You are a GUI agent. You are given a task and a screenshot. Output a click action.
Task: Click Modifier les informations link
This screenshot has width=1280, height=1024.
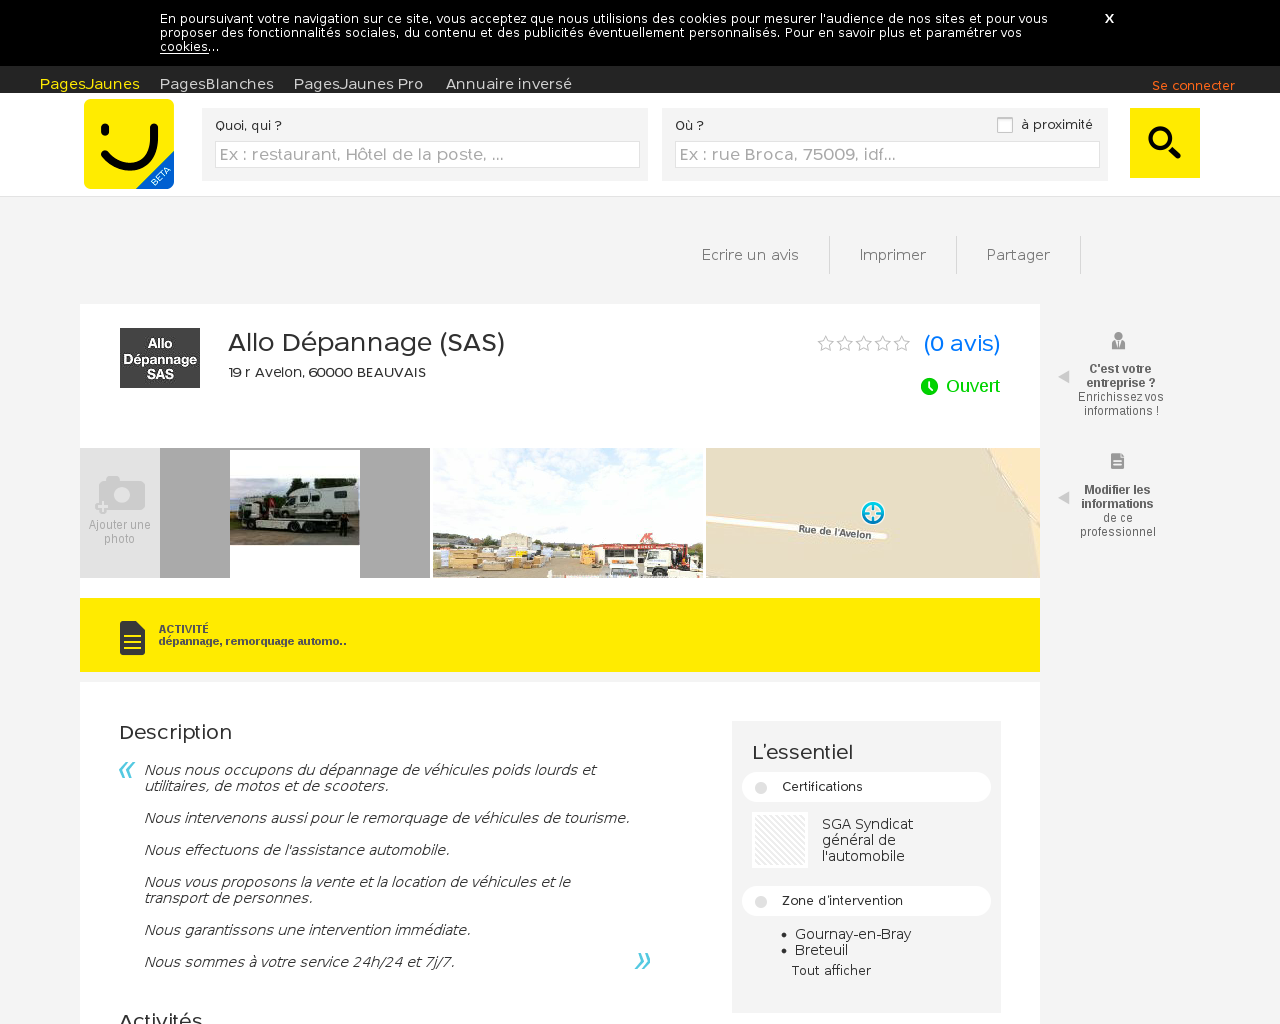point(1117,497)
